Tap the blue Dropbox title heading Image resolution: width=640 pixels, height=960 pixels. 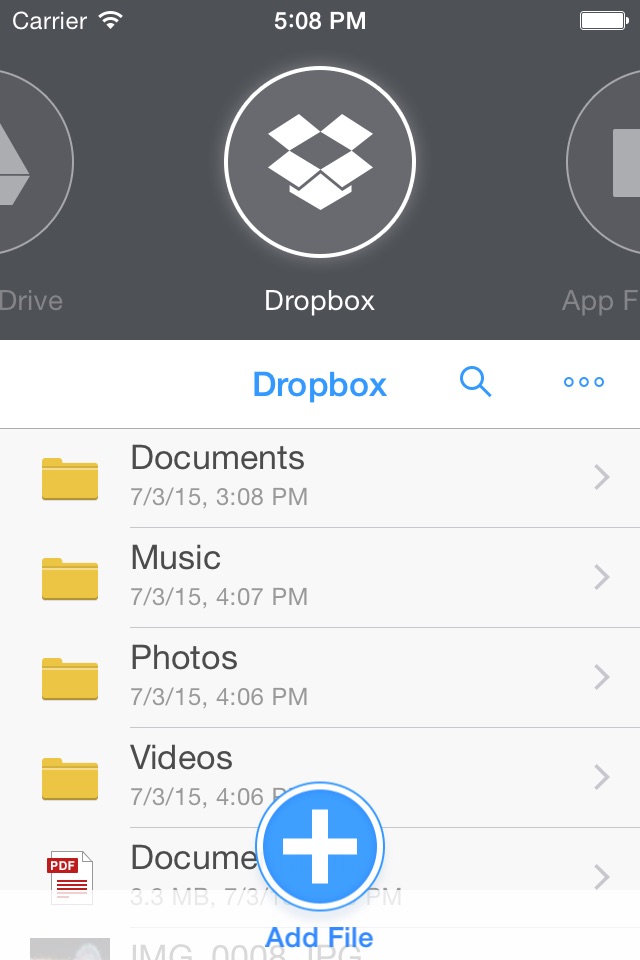point(320,384)
